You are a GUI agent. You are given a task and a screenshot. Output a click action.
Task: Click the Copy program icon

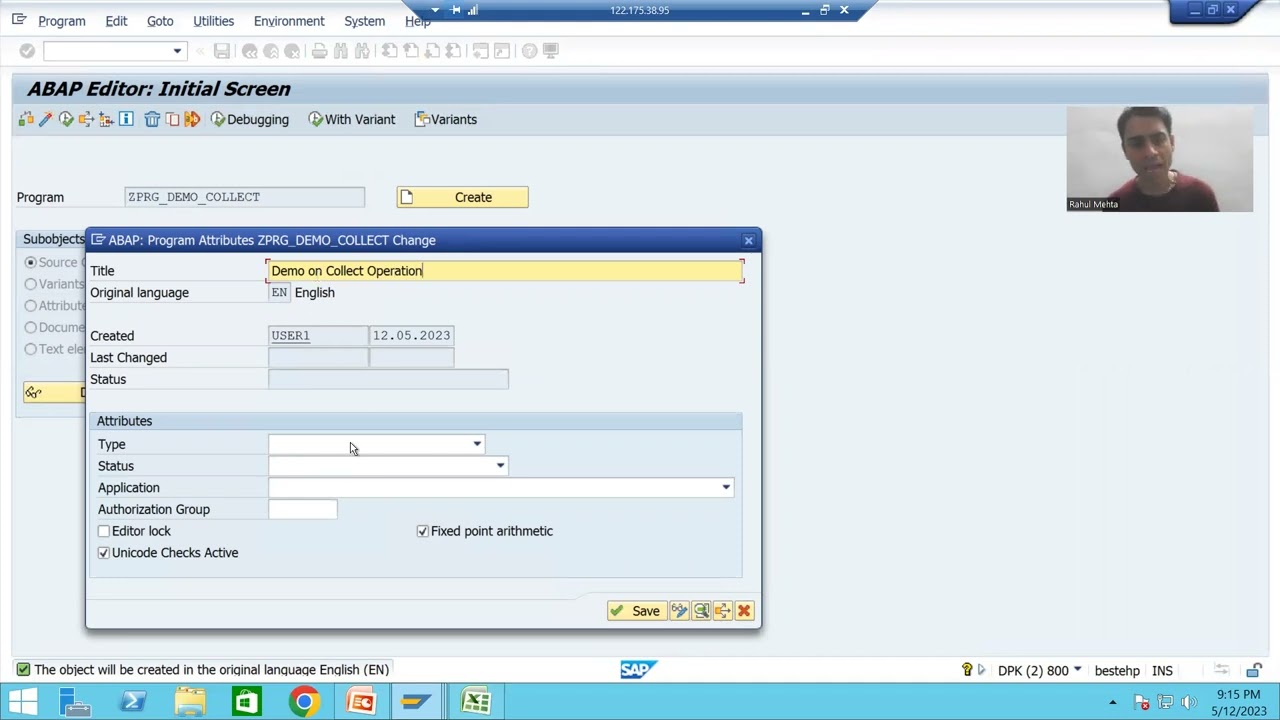click(x=172, y=119)
